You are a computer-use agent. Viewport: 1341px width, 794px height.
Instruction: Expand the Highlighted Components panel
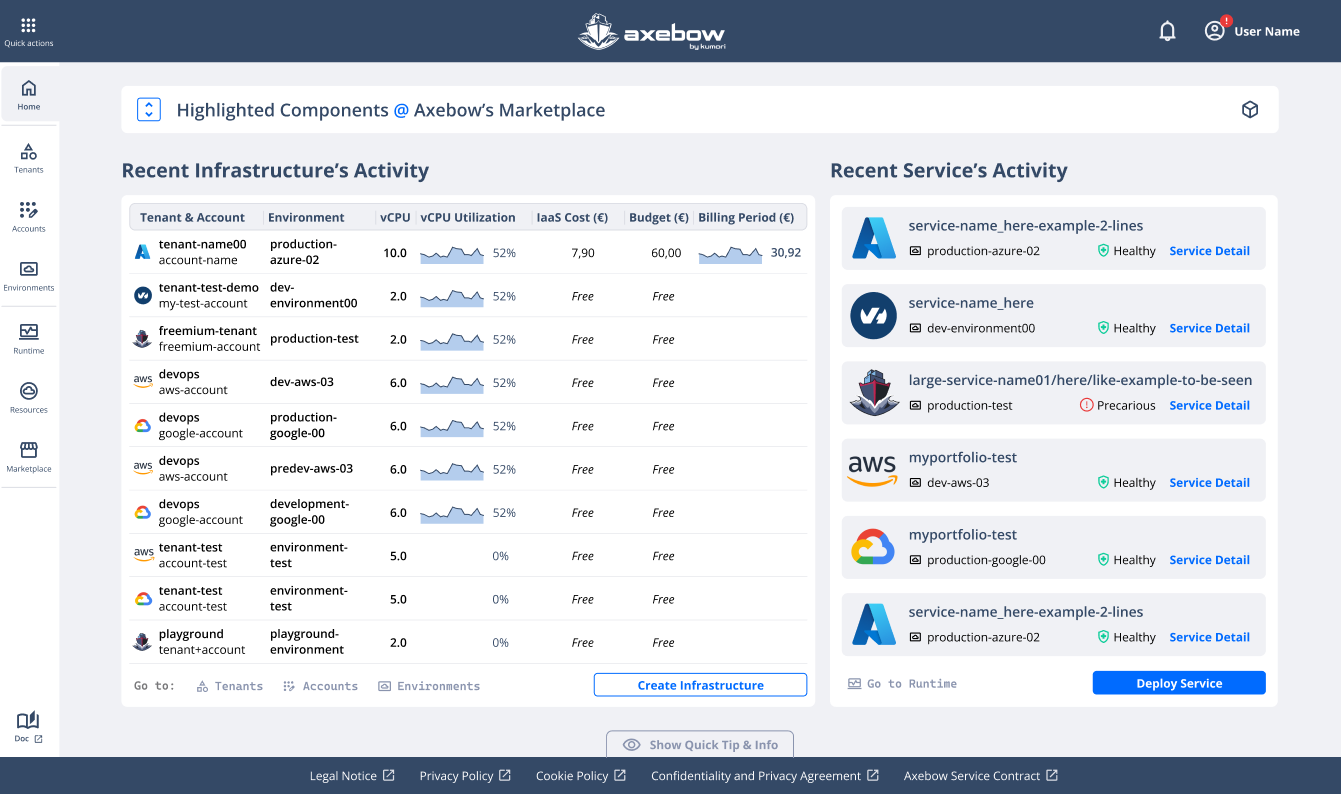point(149,110)
